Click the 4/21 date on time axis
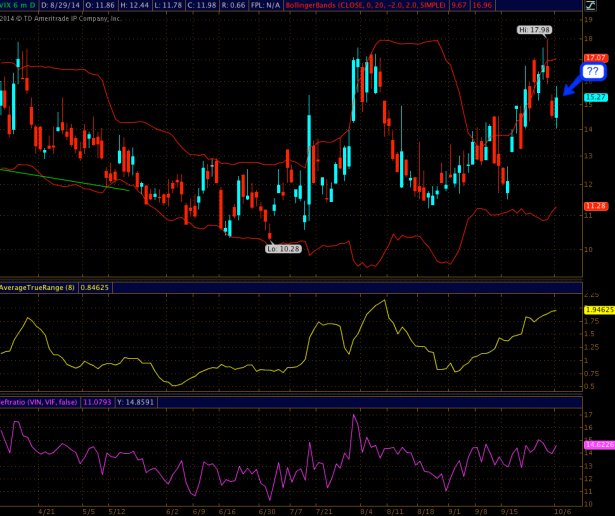 (45, 509)
